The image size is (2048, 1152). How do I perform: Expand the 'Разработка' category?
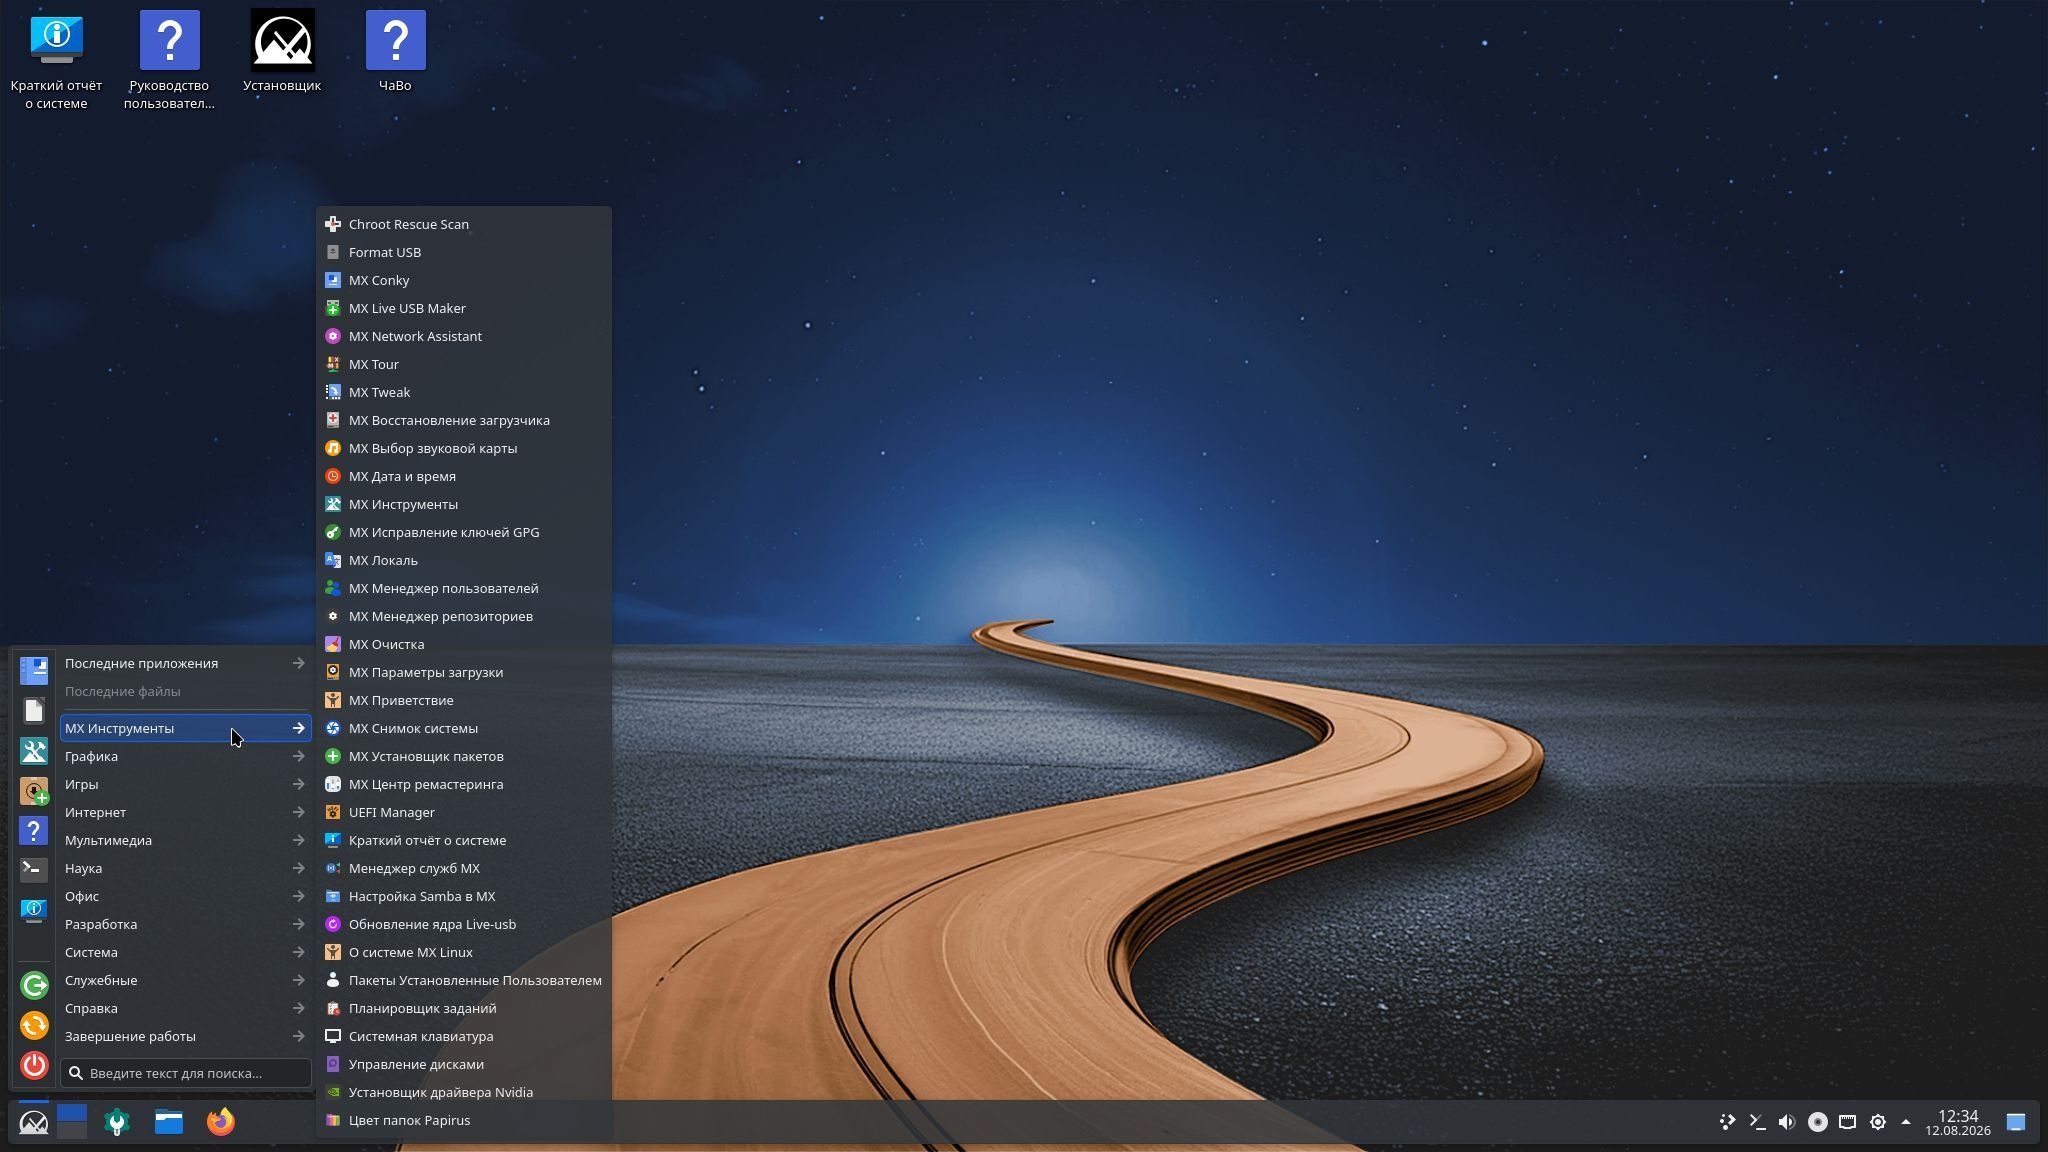coord(185,924)
